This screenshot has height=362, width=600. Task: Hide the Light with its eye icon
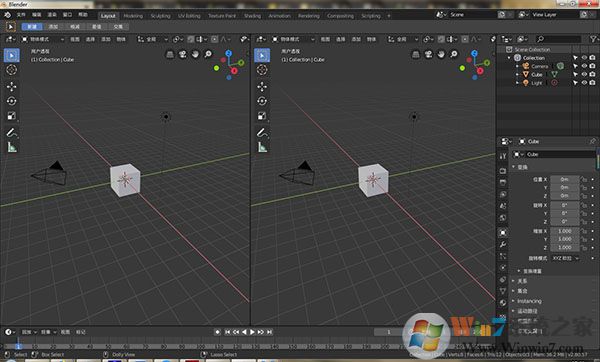click(x=584, y=83)
